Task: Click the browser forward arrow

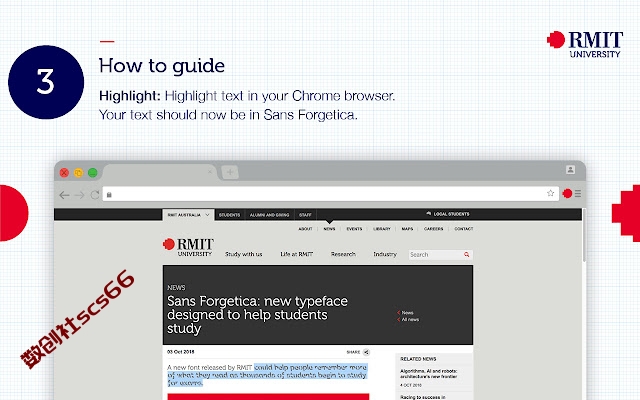Action: pyautogui.click(x=80, y=195)
